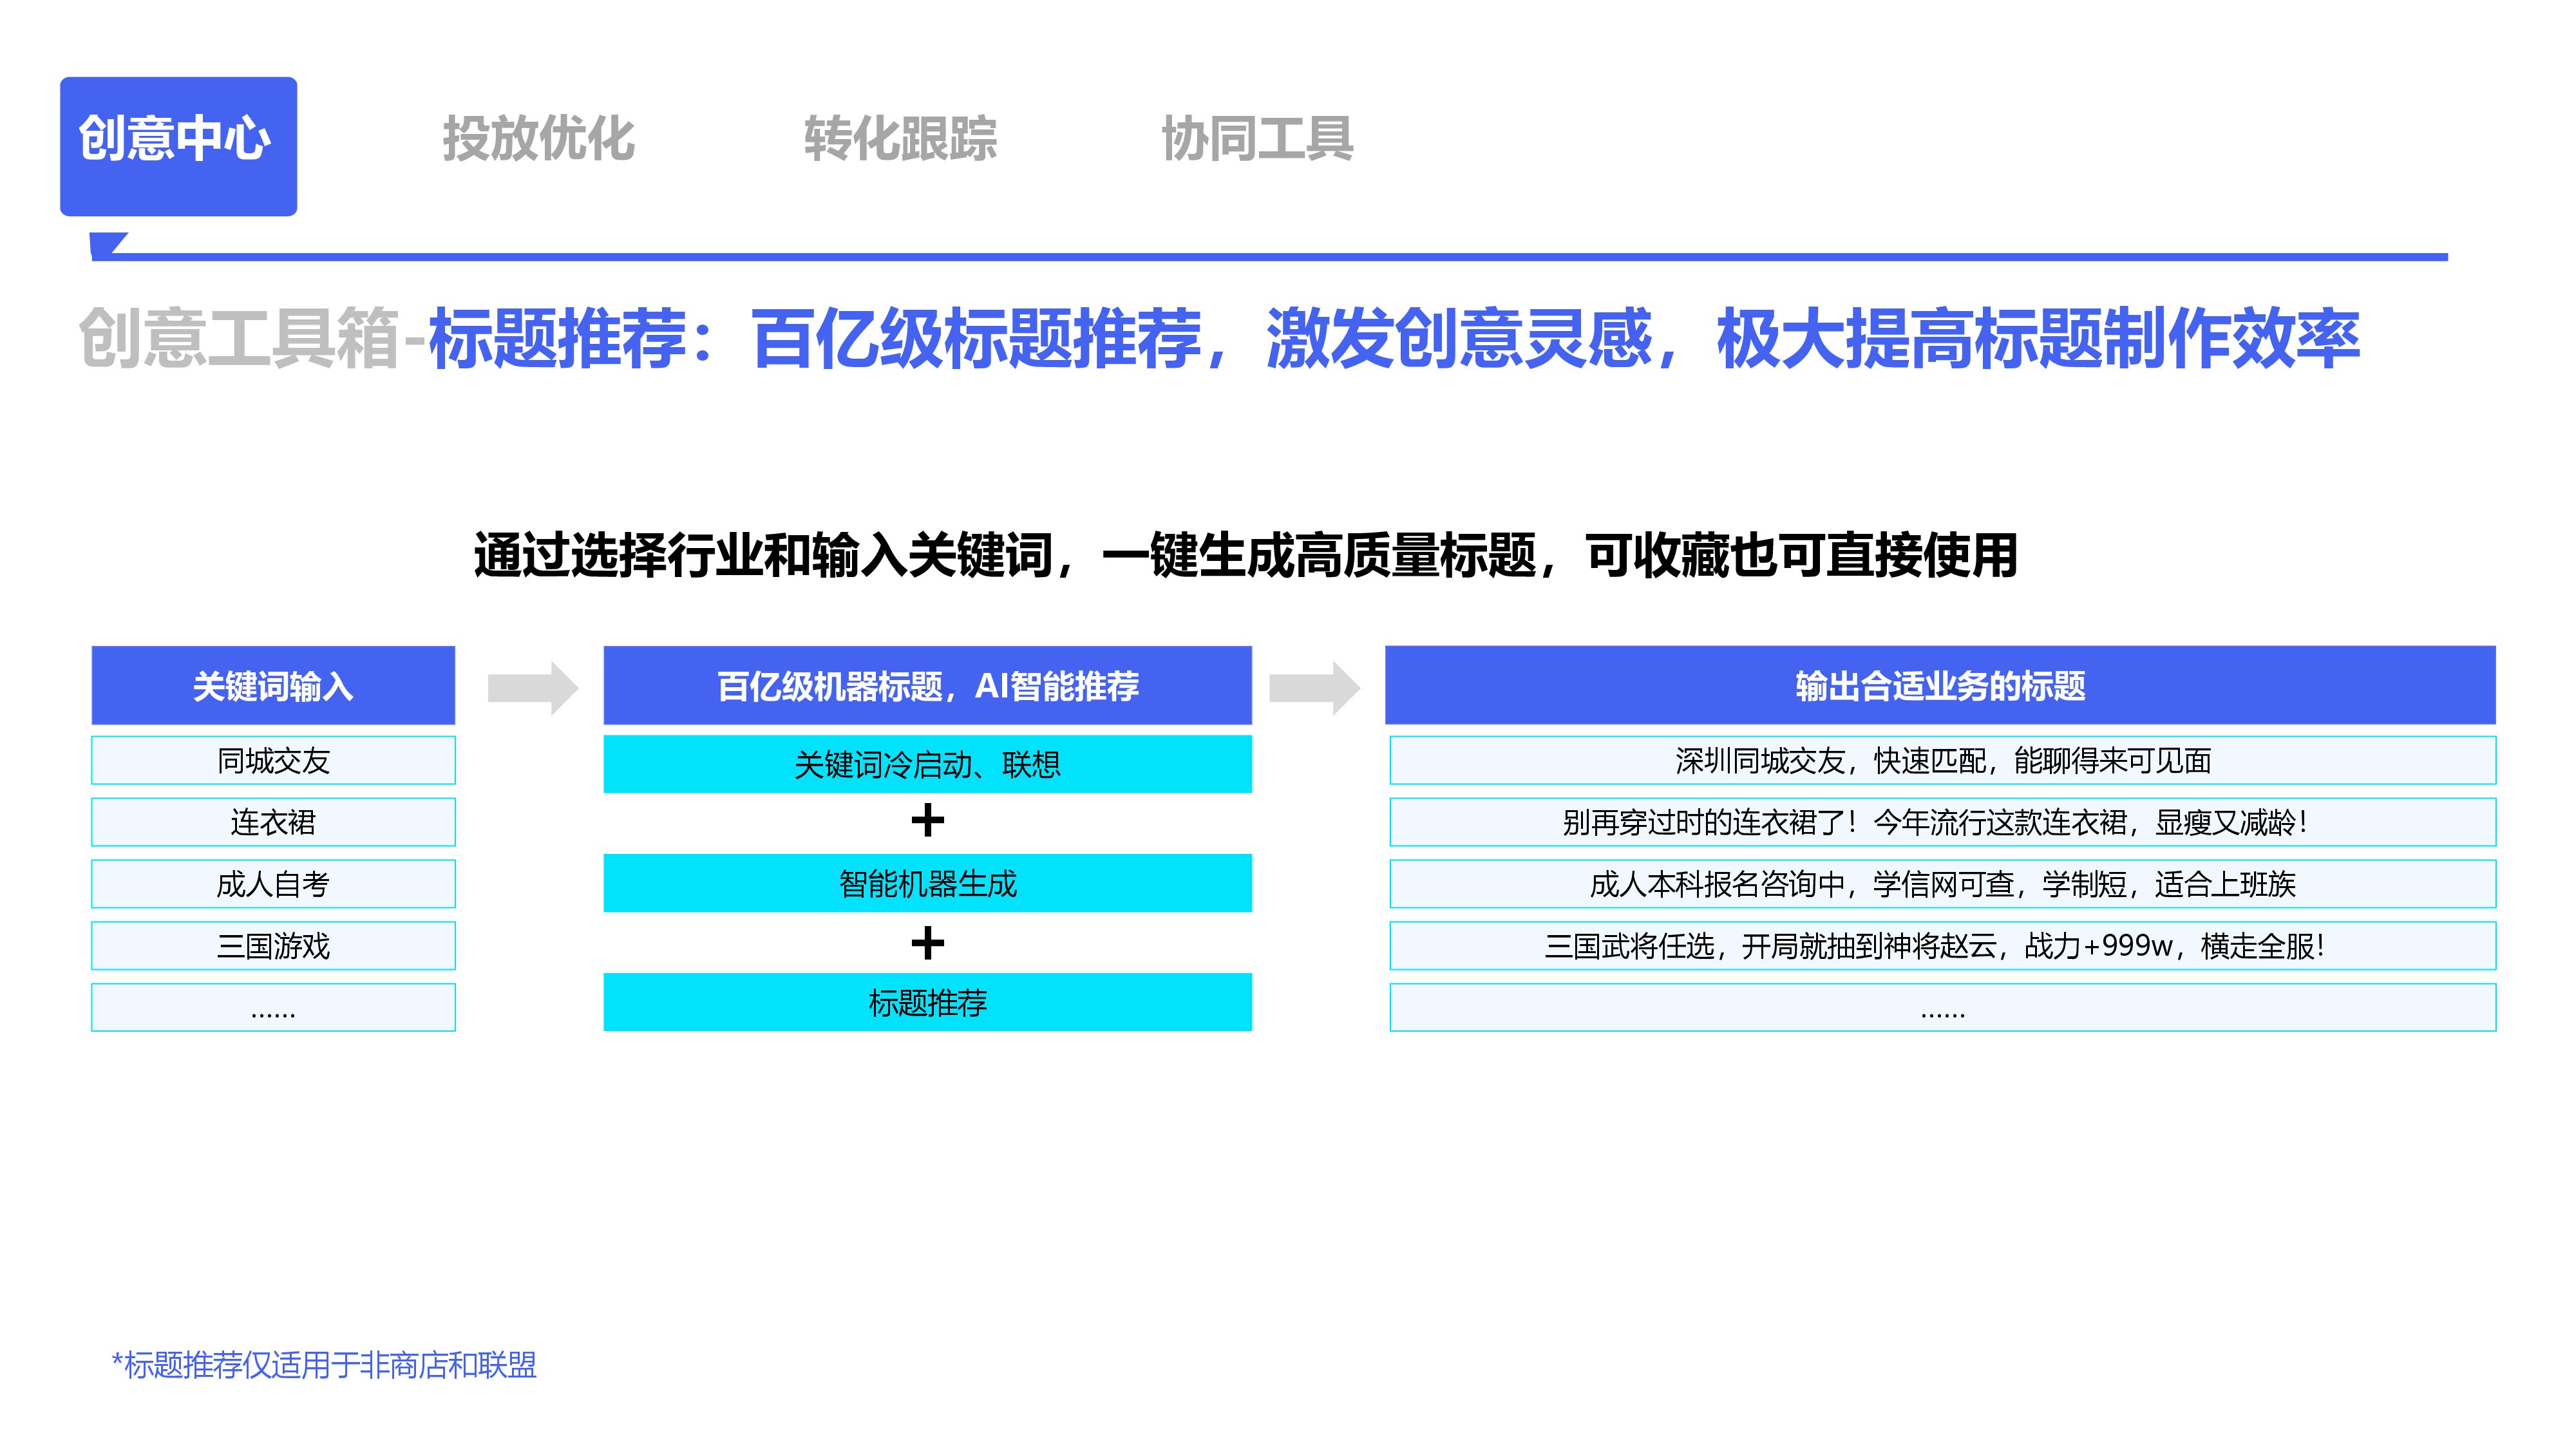
Task: Pick the 三国游戏 keyword entry
Action: (x=273, y=946)
